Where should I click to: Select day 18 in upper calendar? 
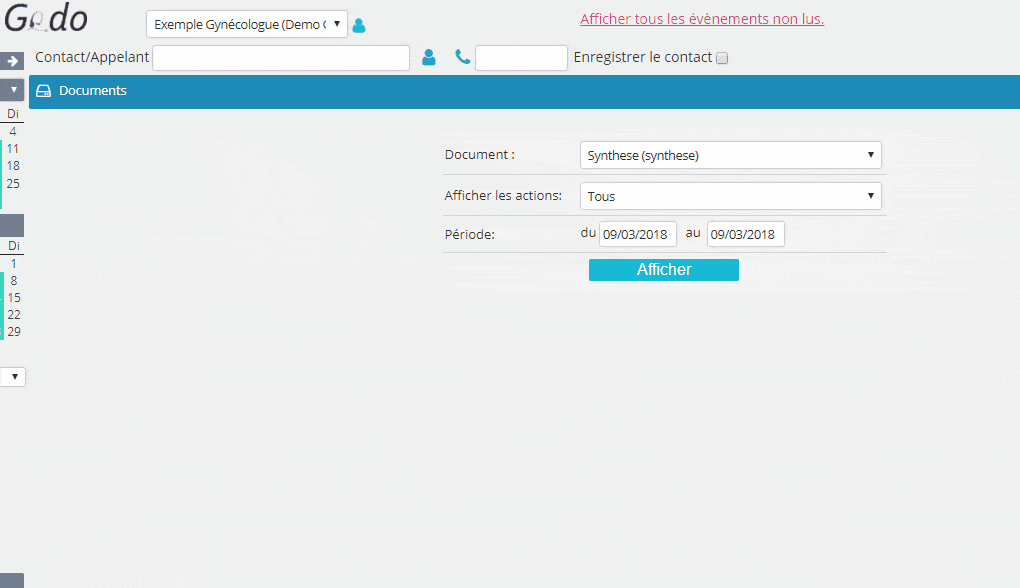13,166
